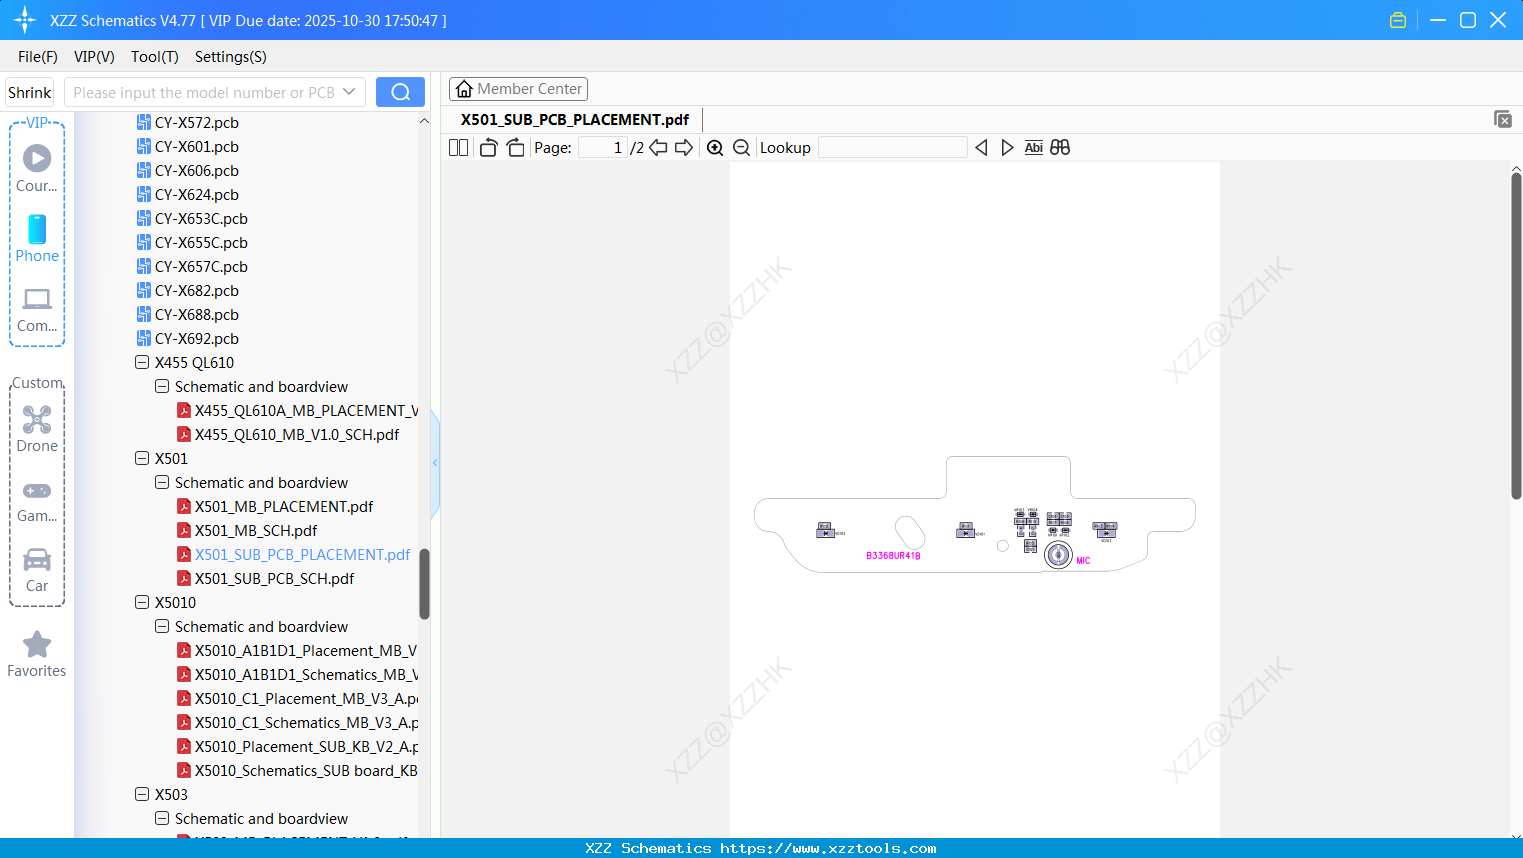The height and width of the screenshot is (858, 1523).
Task: Collapse the X503 tree node
Action: pyautogui.click(x=142, y=794)
